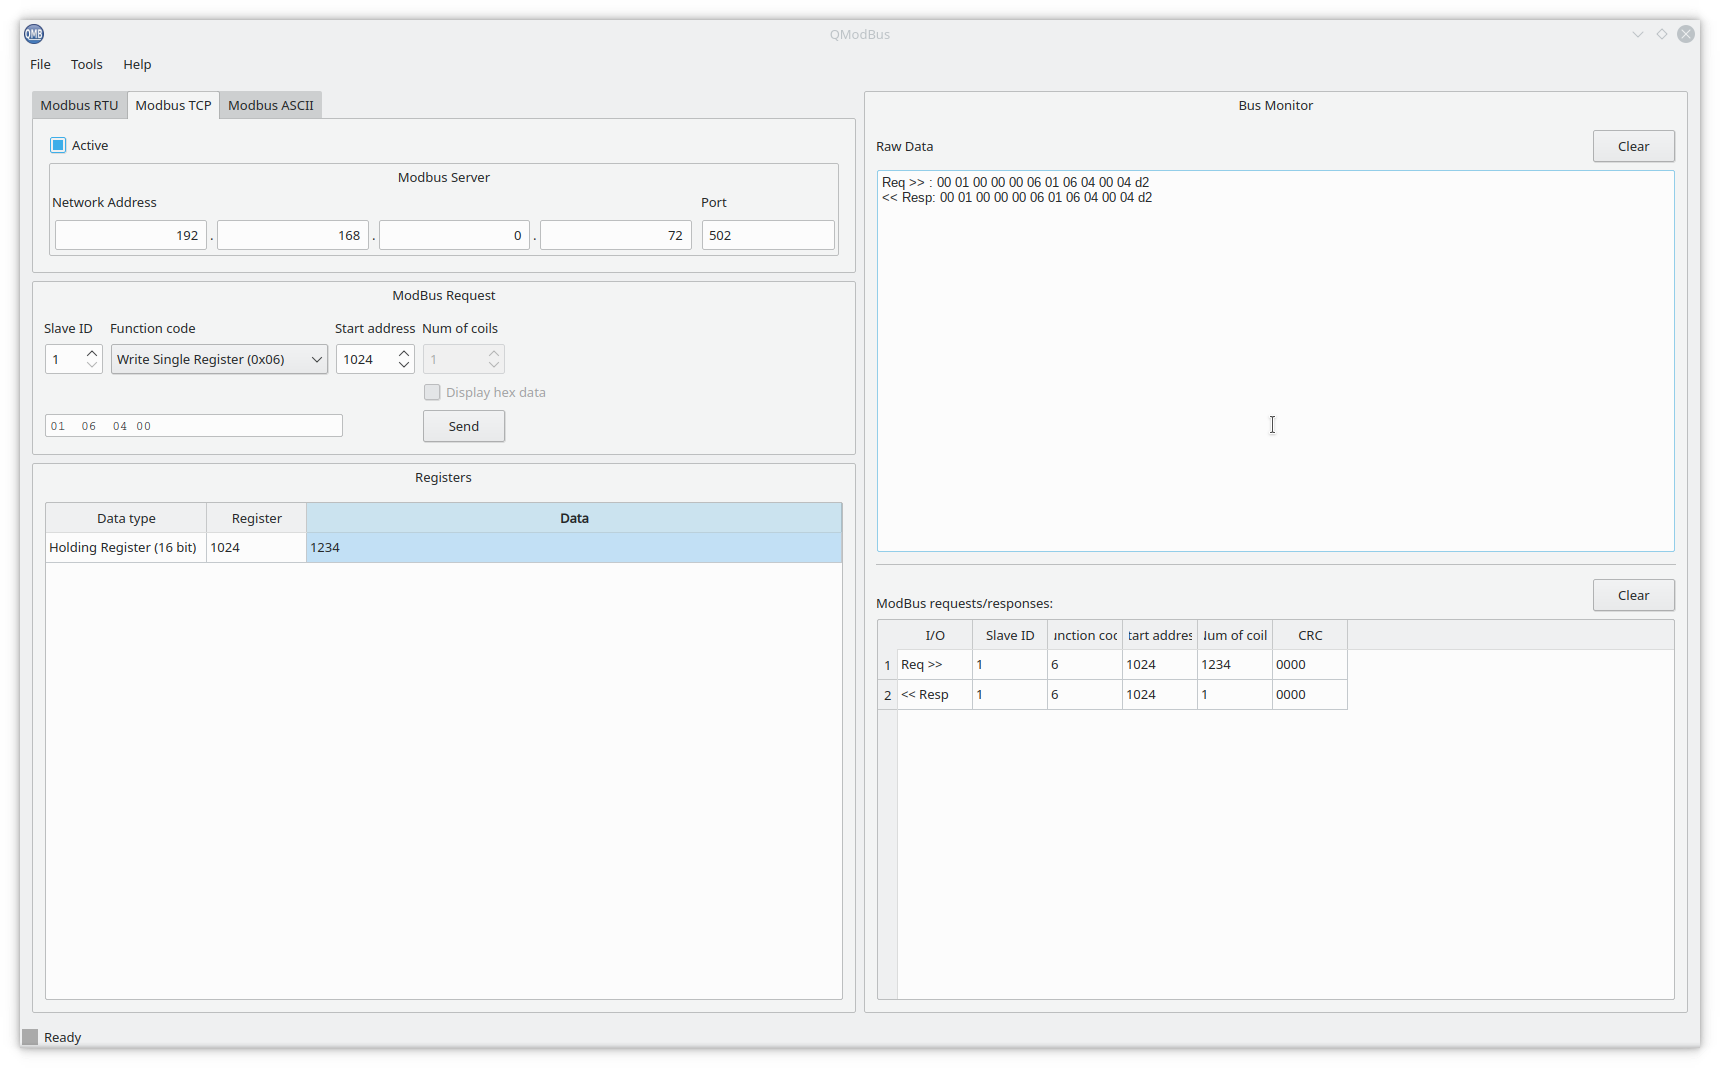Switch to the Modbus ASCII tab
The width and height of the screenshot is (1720, 1068).
coord(270,105)
